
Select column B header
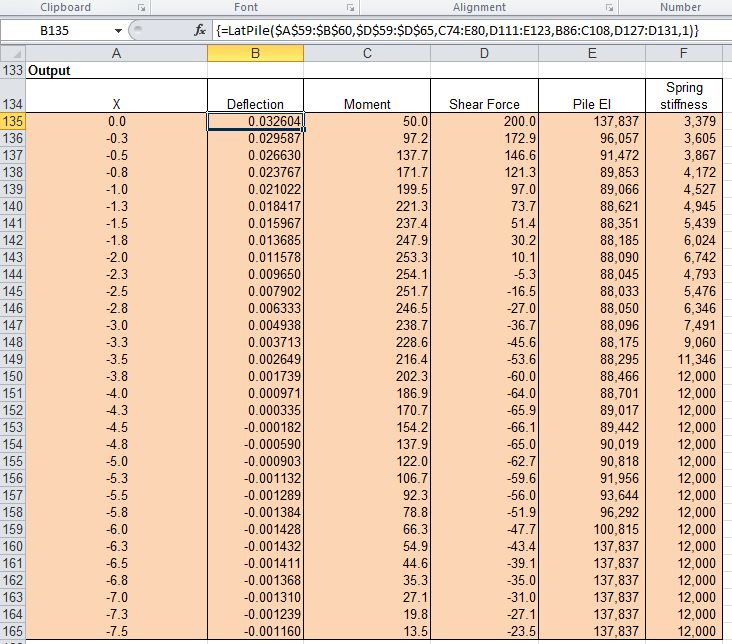255,54
